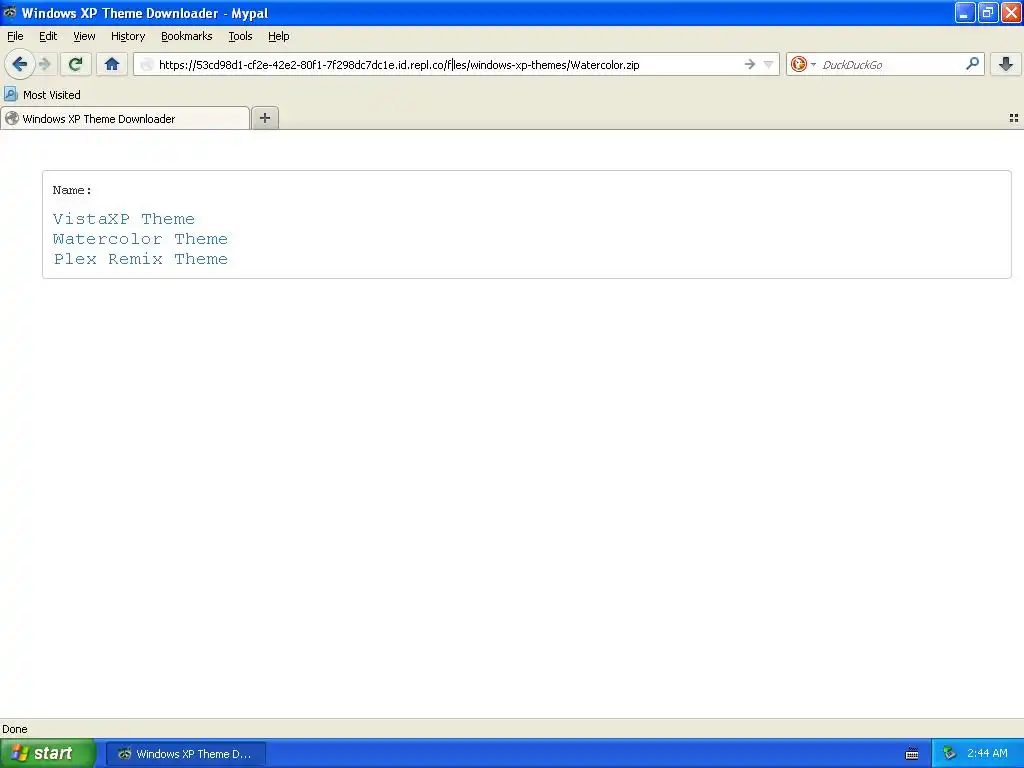Click the search magnifier icon
This screenshot has height=768, width=1024.
pyautogui.click(x=972, y=64)
